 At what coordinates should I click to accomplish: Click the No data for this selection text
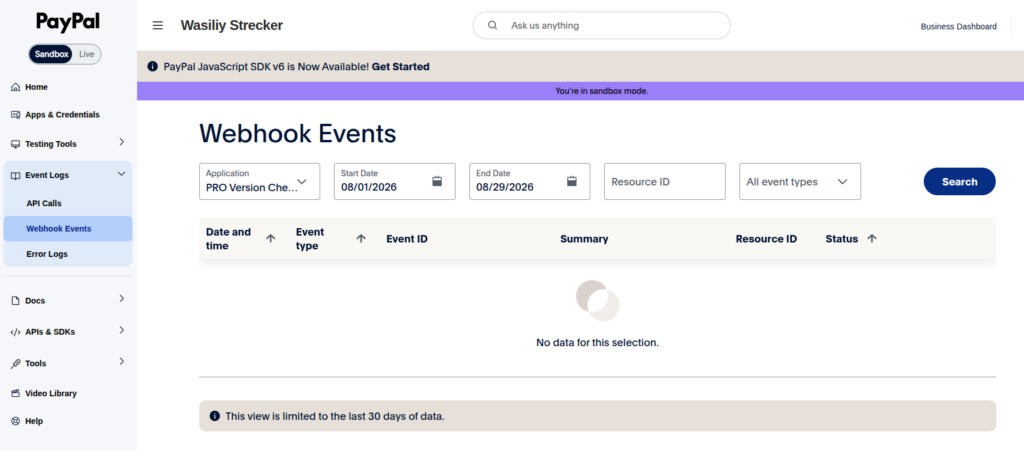coord(598,343)
